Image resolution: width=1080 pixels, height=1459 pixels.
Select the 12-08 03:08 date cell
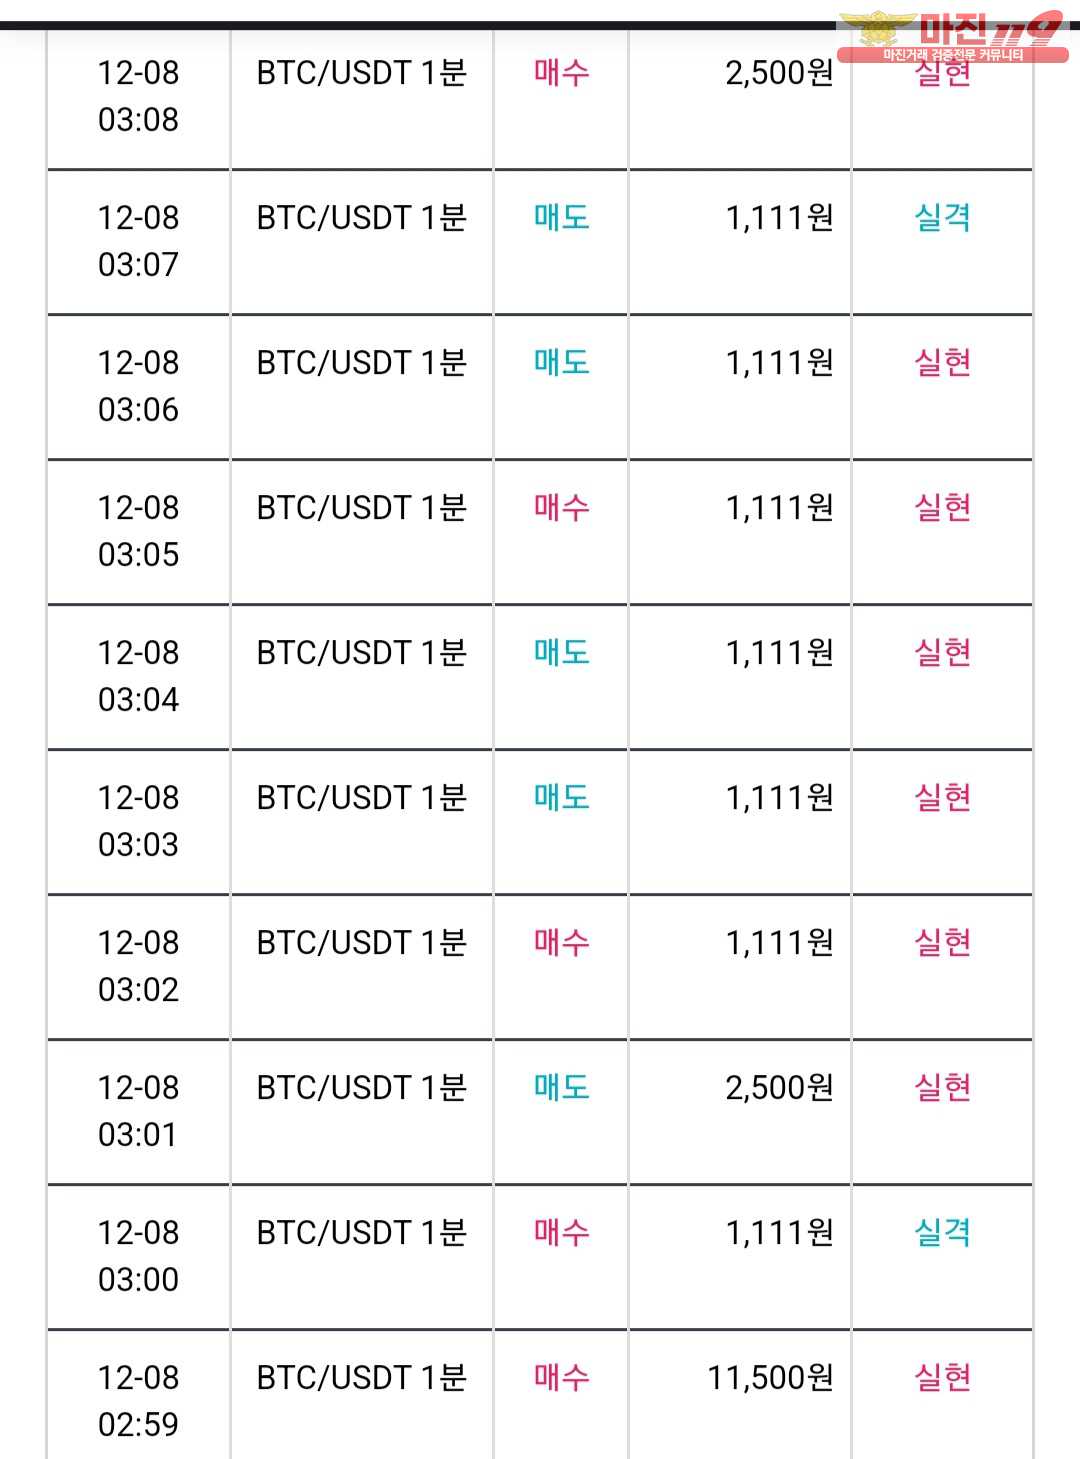138,96
